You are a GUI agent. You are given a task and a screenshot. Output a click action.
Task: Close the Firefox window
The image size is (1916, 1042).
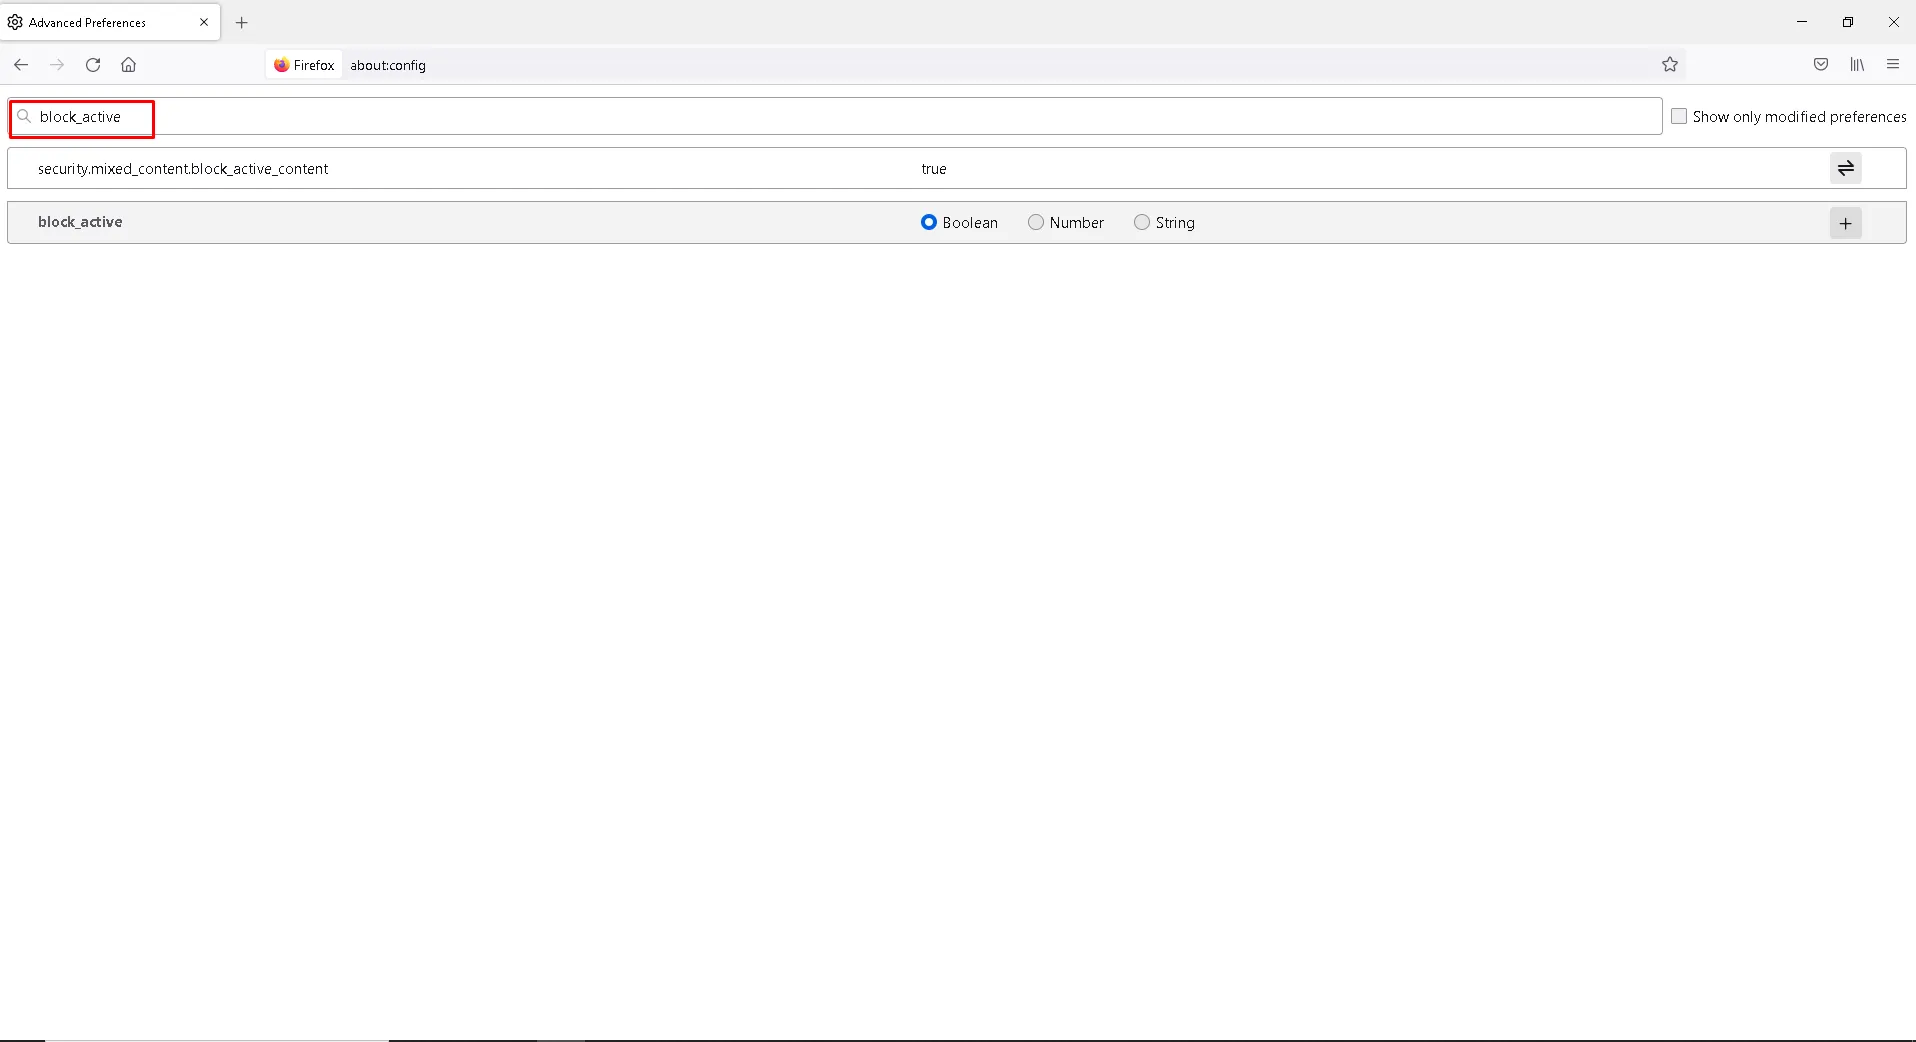point(1893,22)
